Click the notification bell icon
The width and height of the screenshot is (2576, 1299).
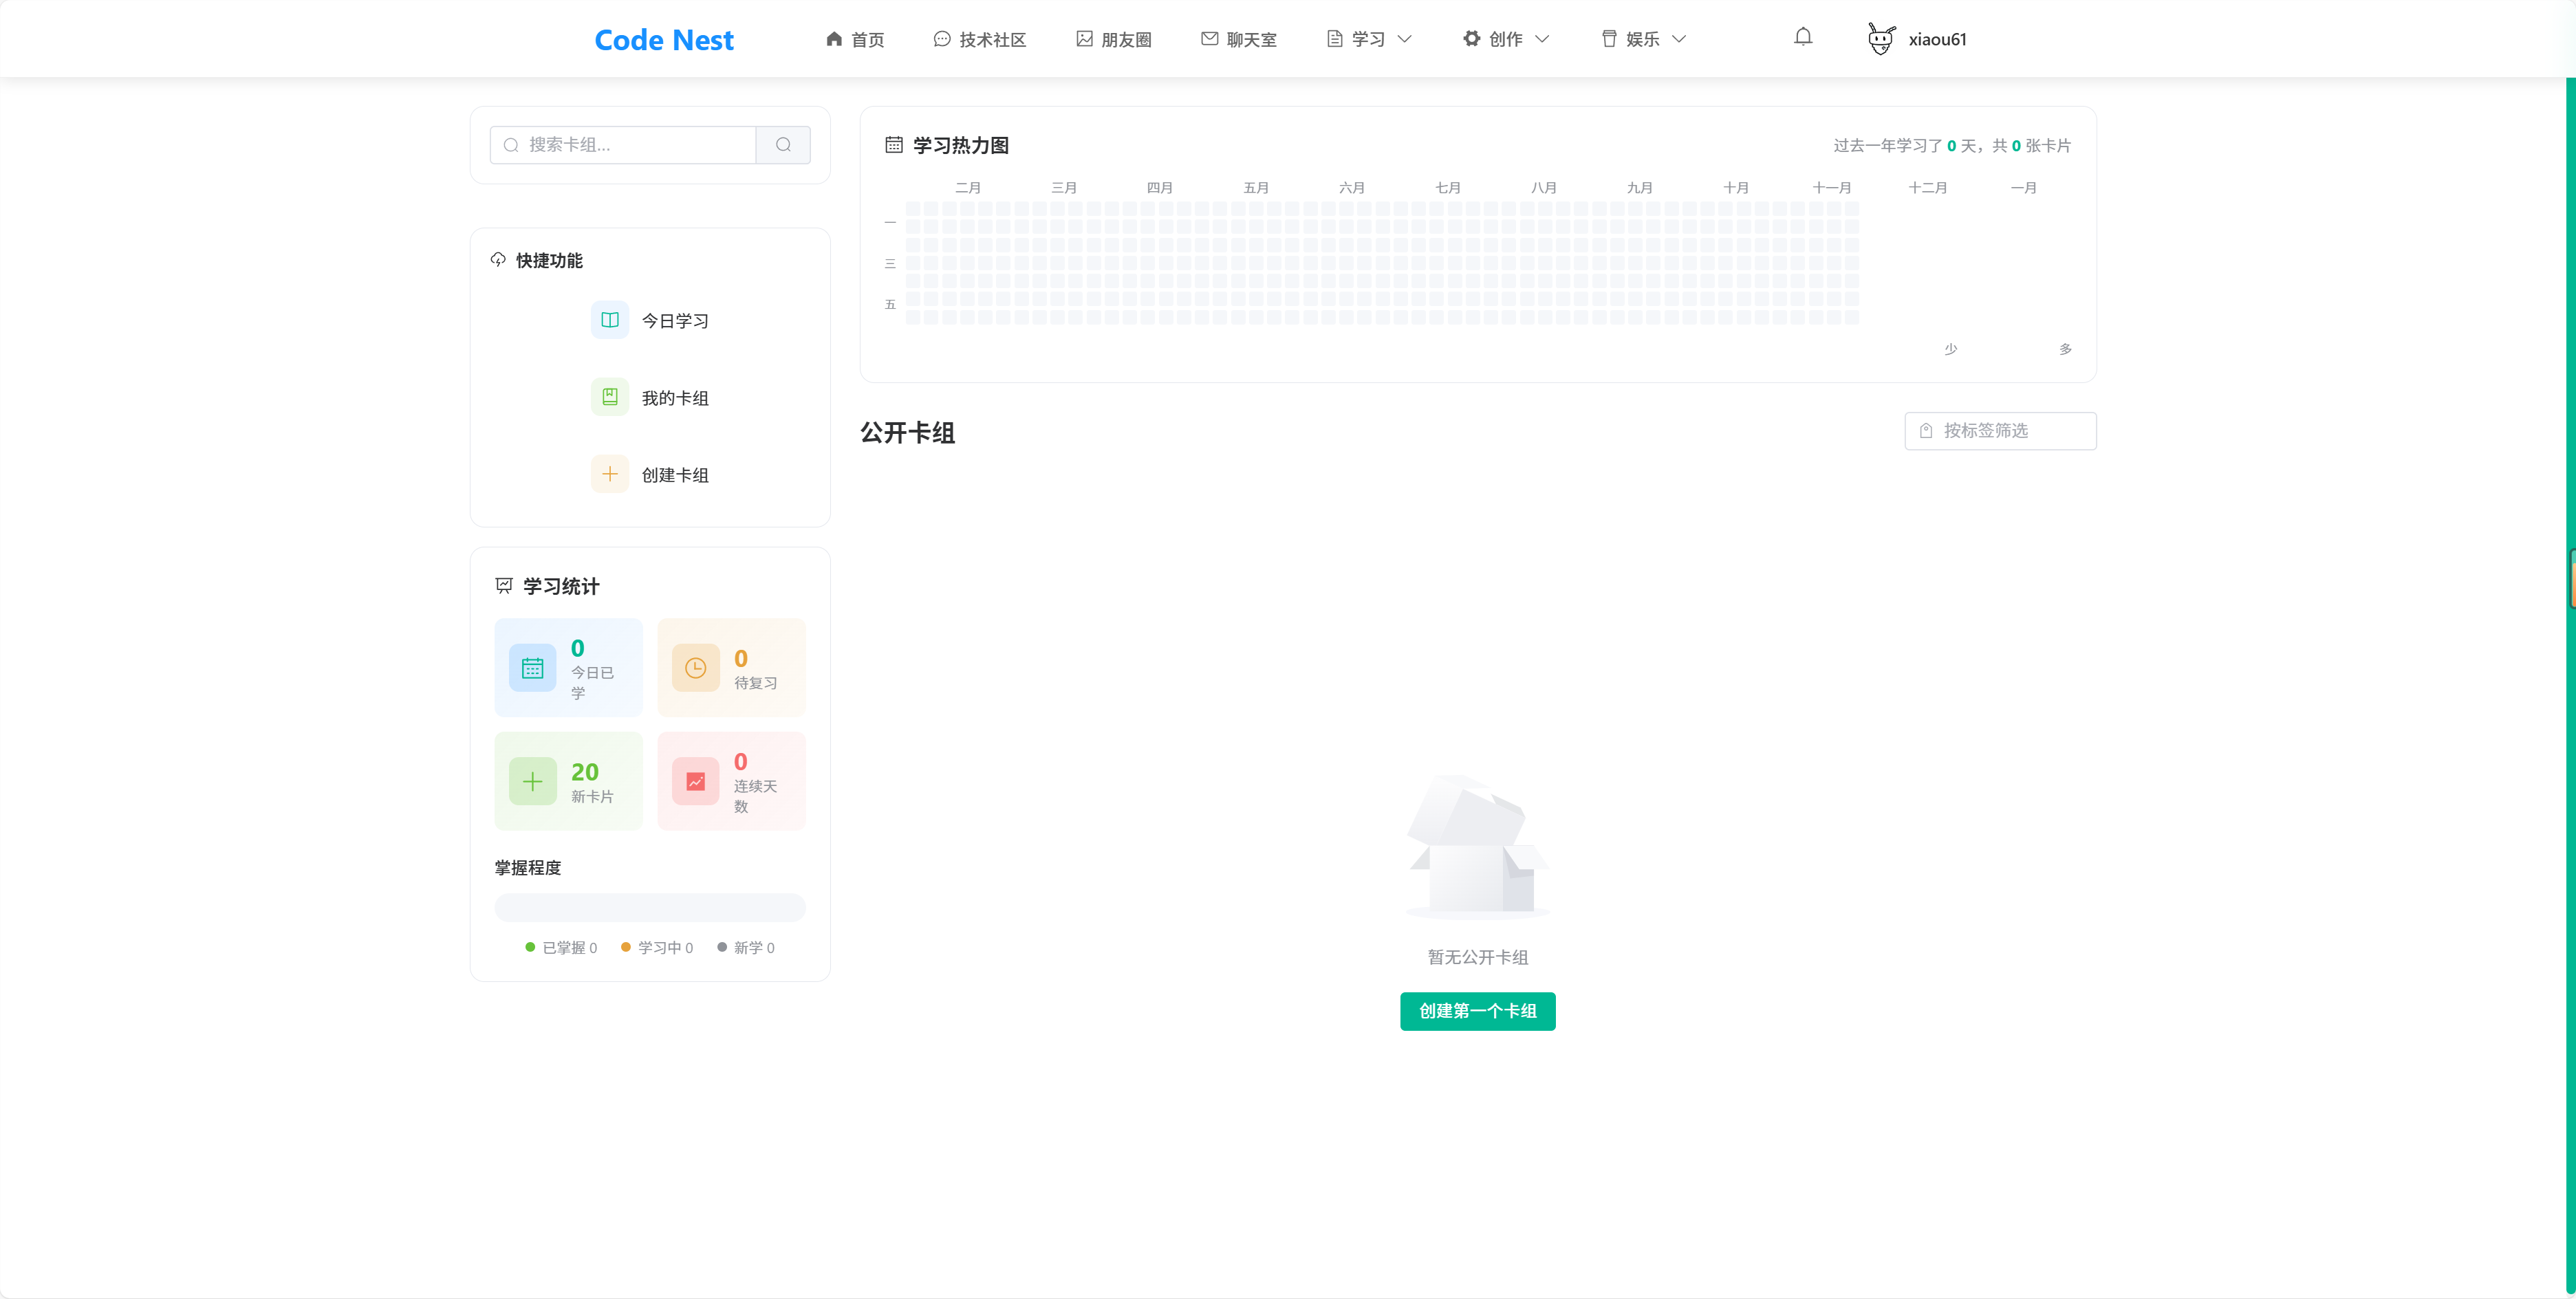click(x=1803, y=38)
